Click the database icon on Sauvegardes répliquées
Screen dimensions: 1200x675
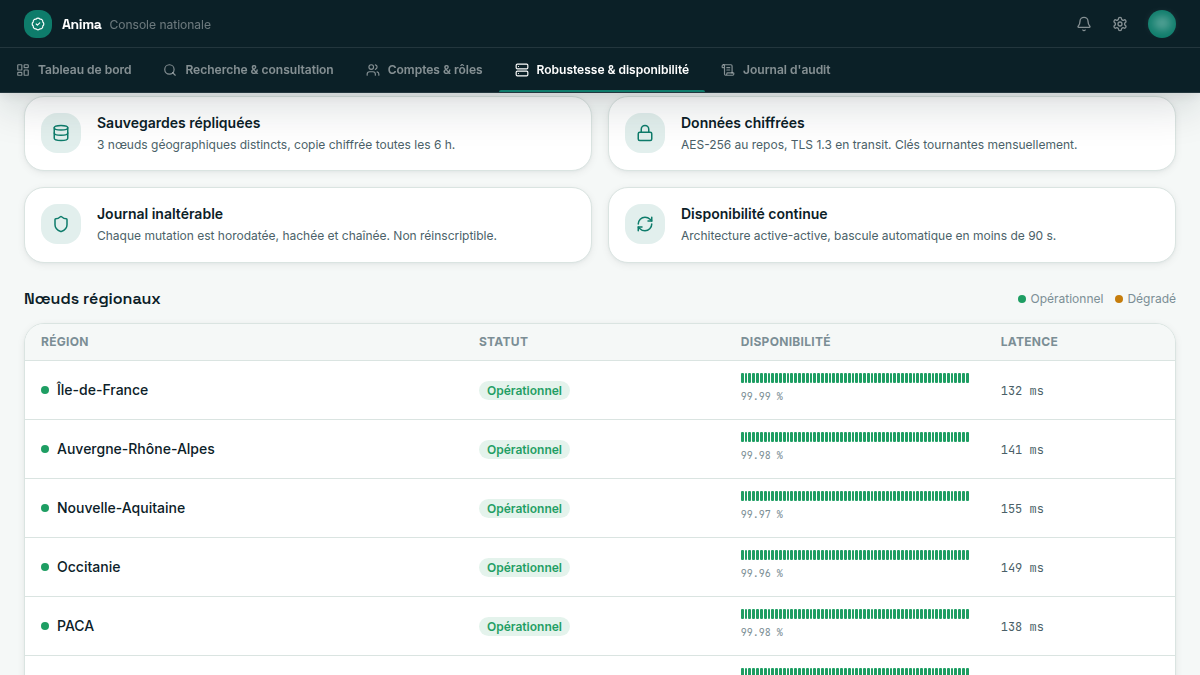pyautogui.click(x=61, y=133)
